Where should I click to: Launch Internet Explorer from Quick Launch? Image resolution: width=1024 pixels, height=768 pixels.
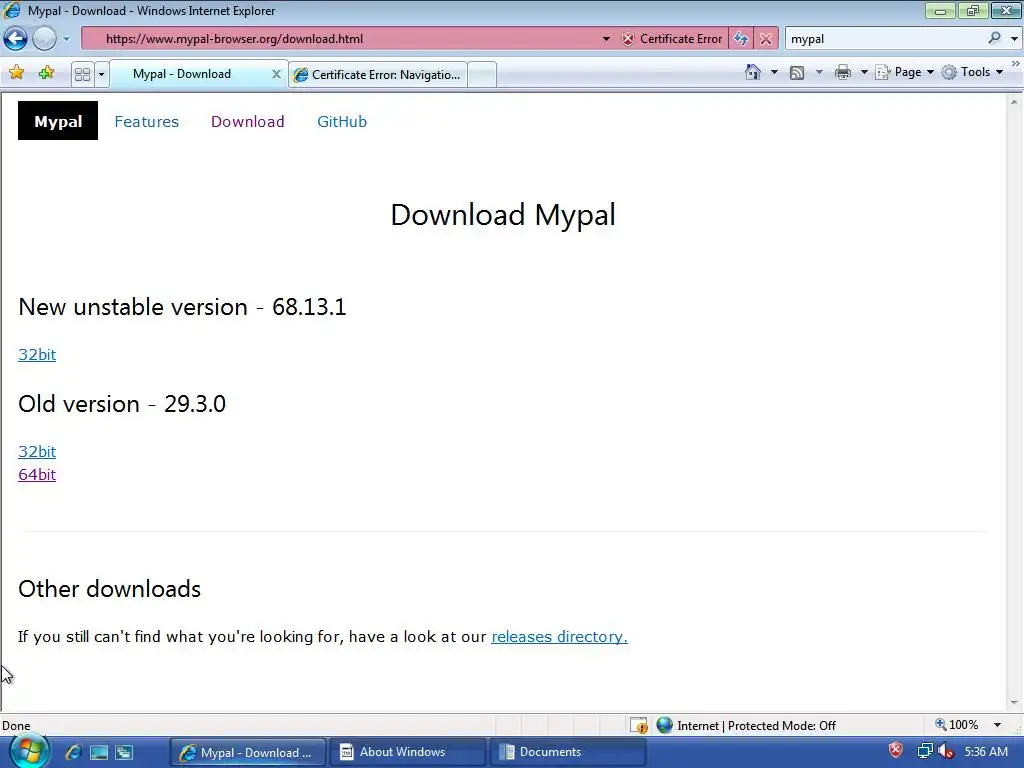point(73,752)
